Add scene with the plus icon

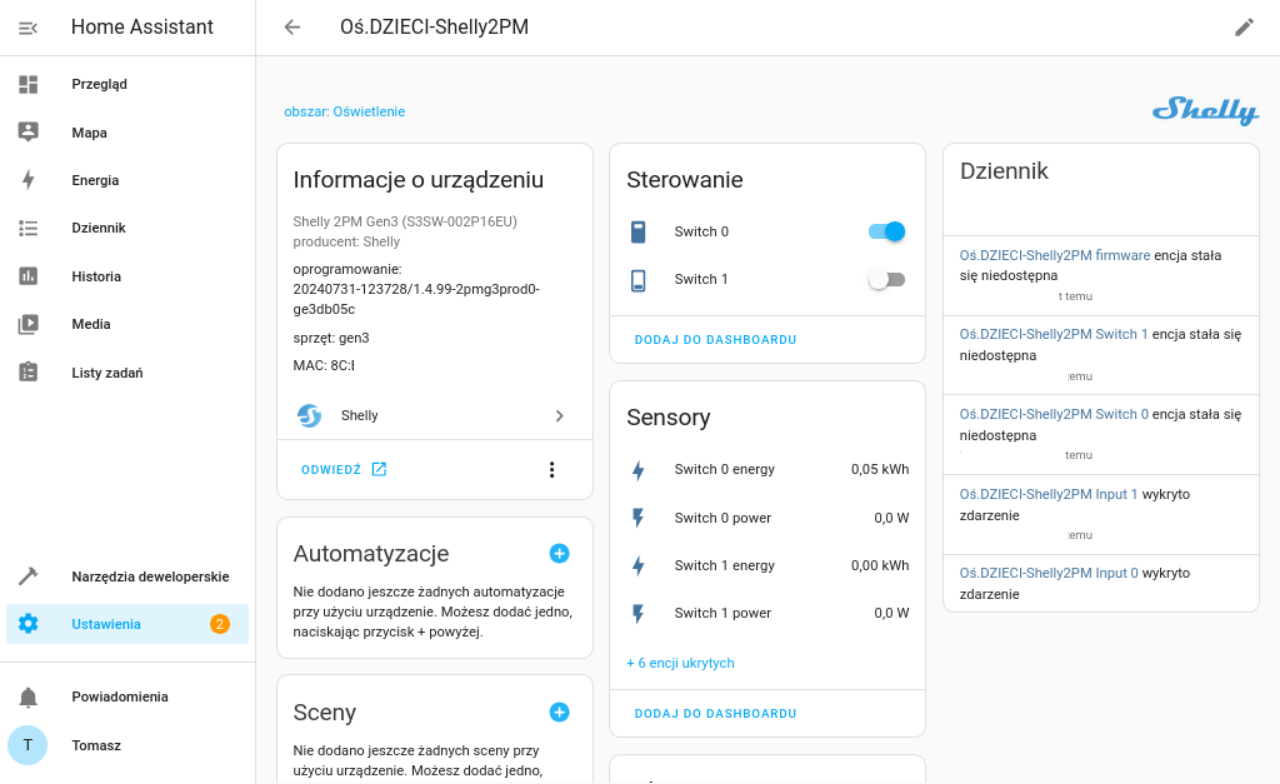[x=559, y=712]
